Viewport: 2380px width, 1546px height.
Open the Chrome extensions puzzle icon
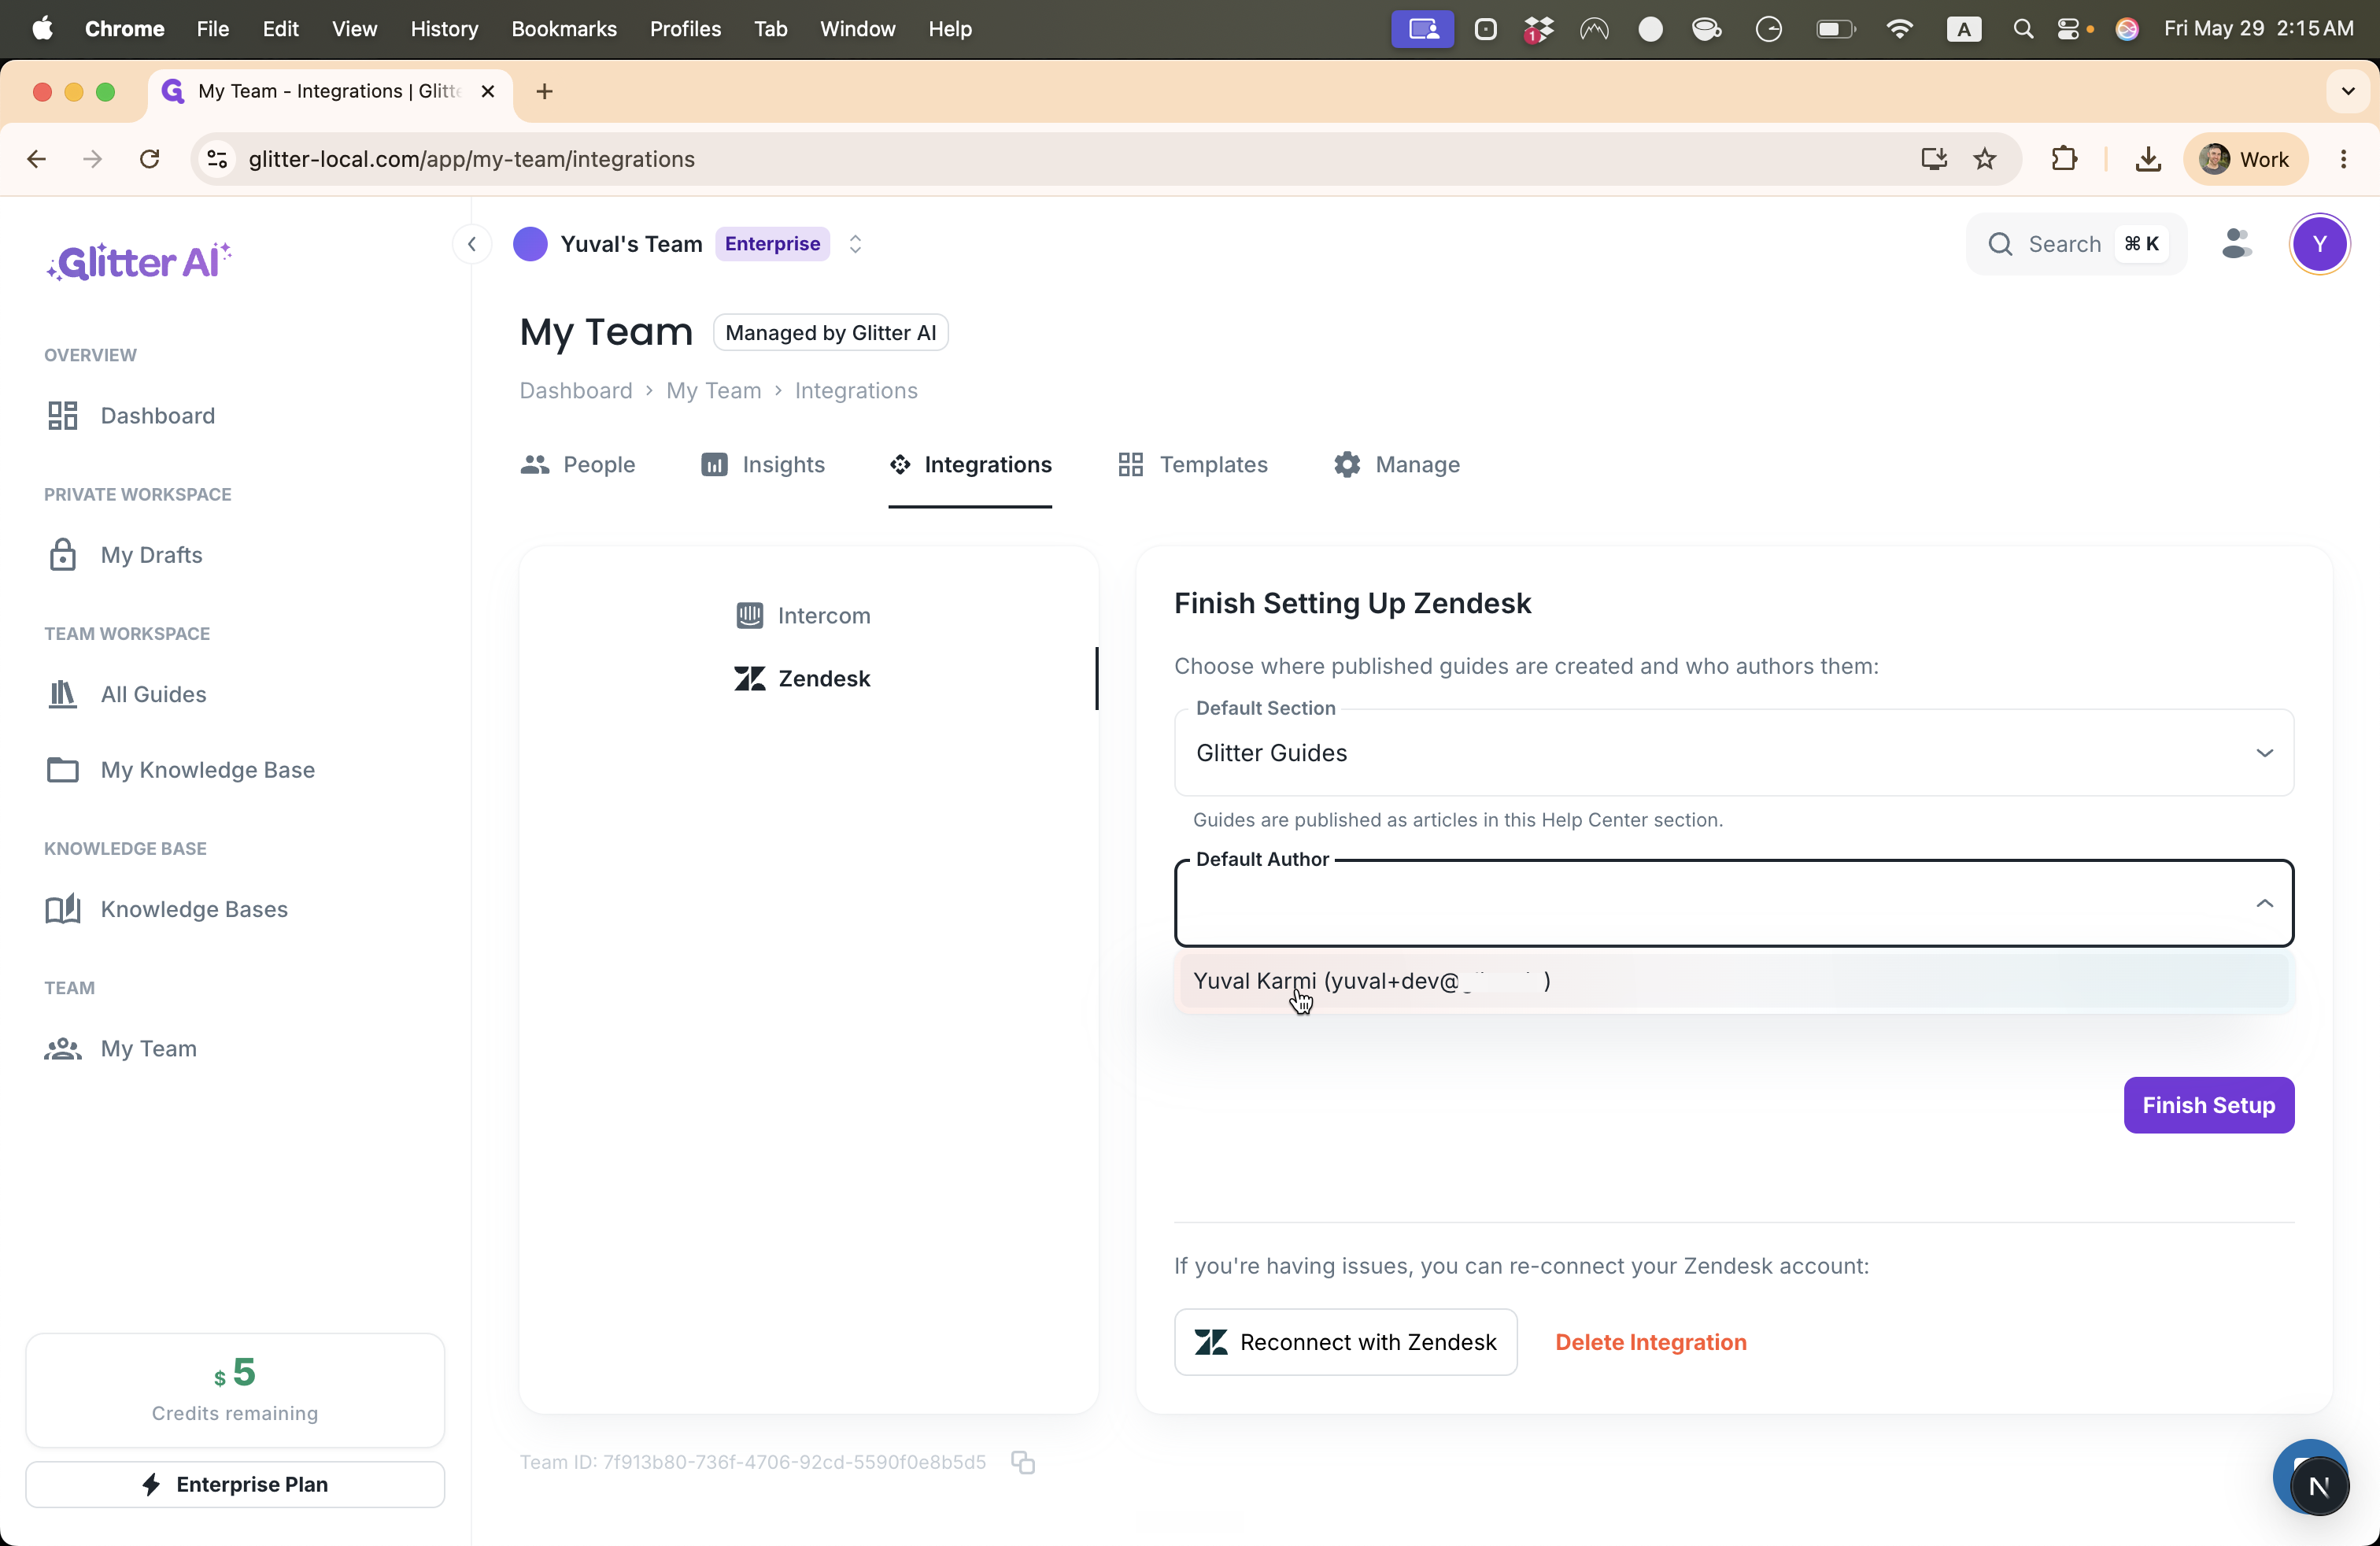pyautogui.click(x=2064, y=159)
